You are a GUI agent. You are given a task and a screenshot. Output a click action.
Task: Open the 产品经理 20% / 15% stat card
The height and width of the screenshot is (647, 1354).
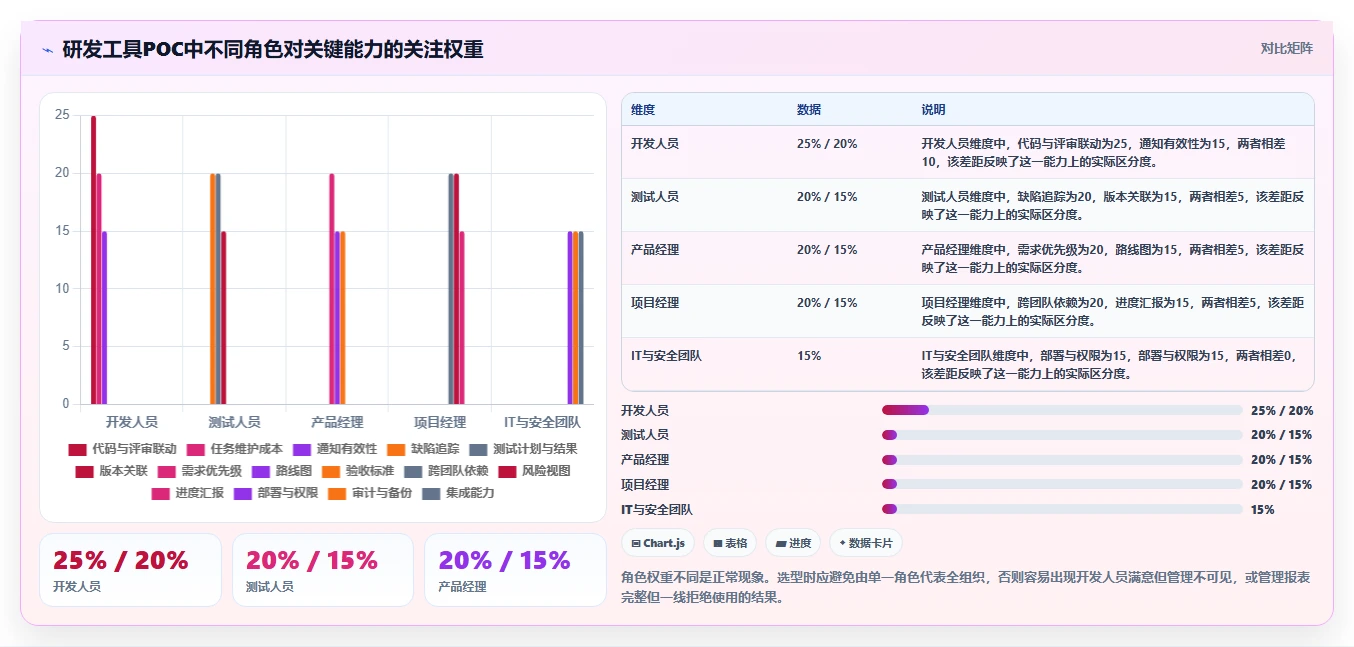point(515,570)
